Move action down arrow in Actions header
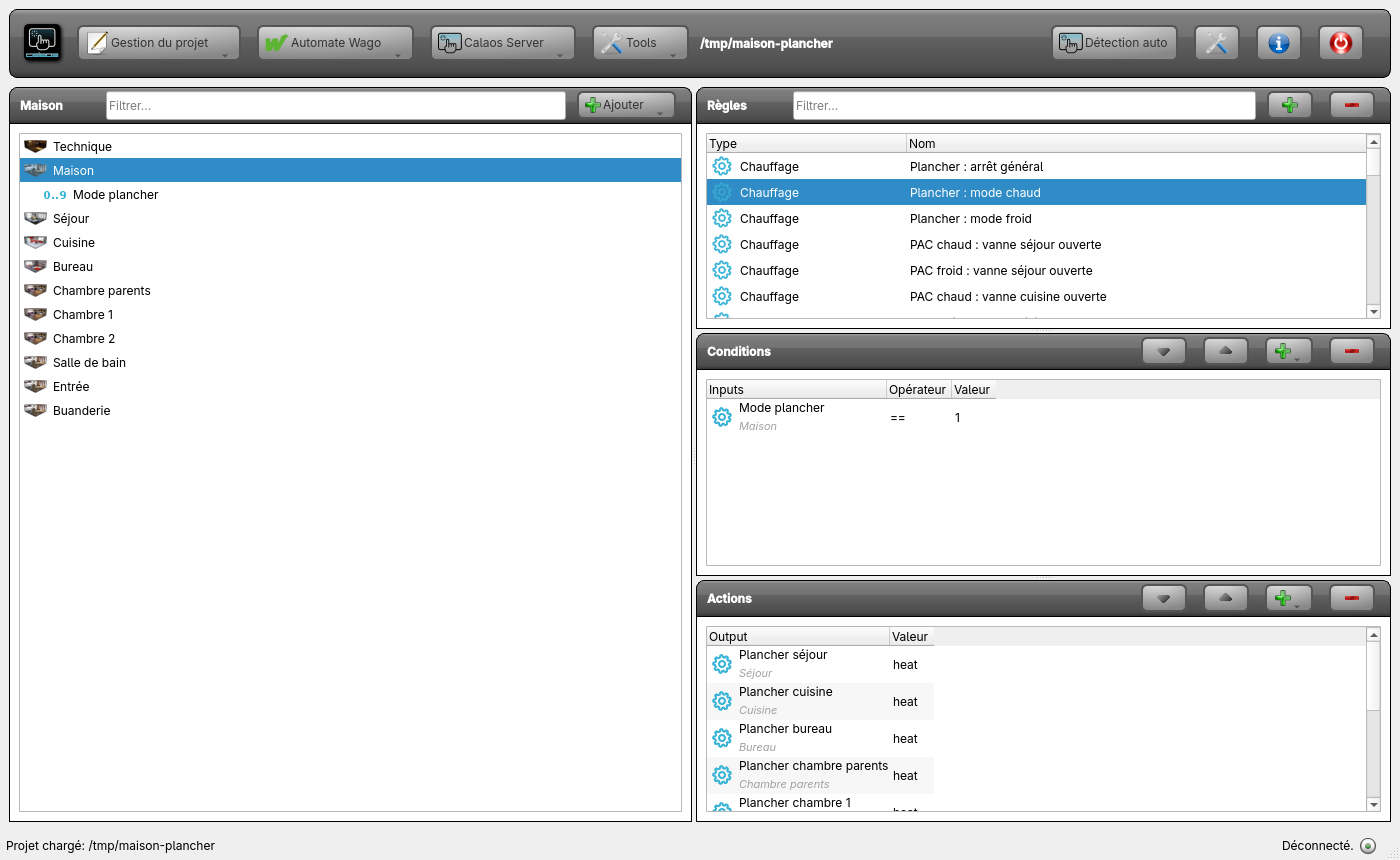The height and width of the screenshot is (860, 1400). (1164, 598)
